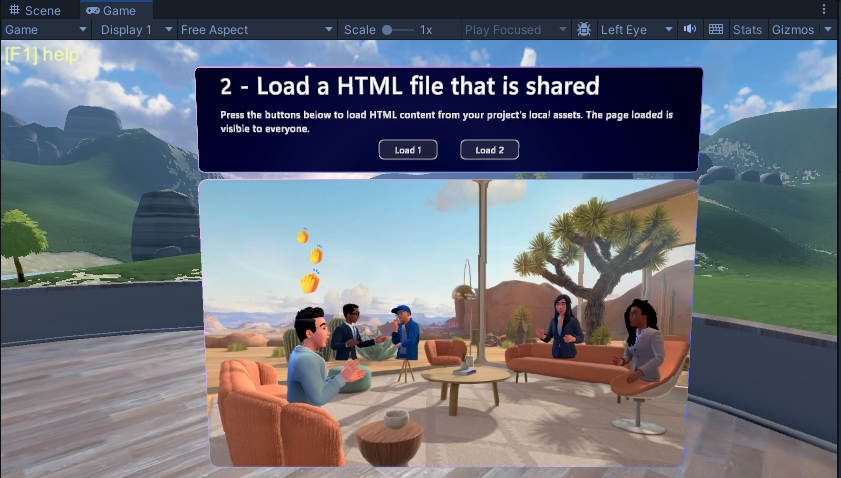This screenshot has width=841, height=478.
Task: Switch to the Scene tab
Action: click(35, 10)
